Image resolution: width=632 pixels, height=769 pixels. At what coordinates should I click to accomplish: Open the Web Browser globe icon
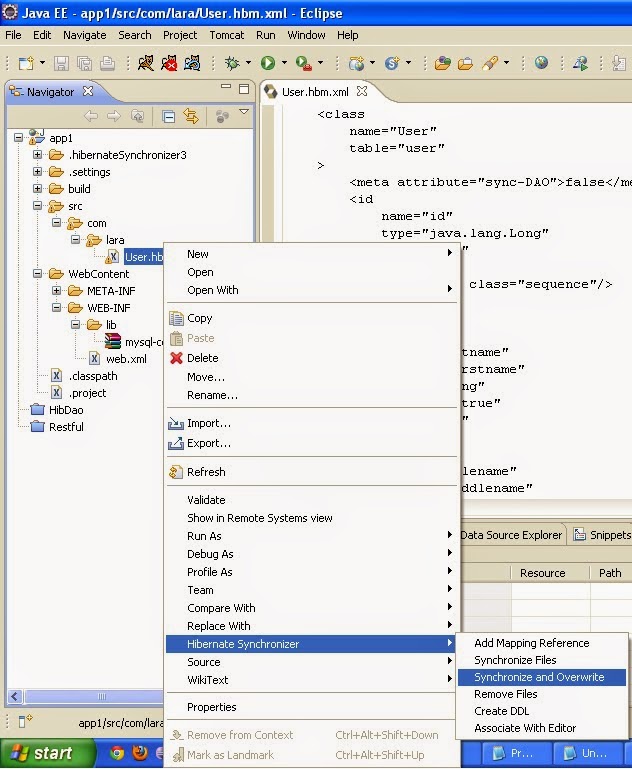541,63
